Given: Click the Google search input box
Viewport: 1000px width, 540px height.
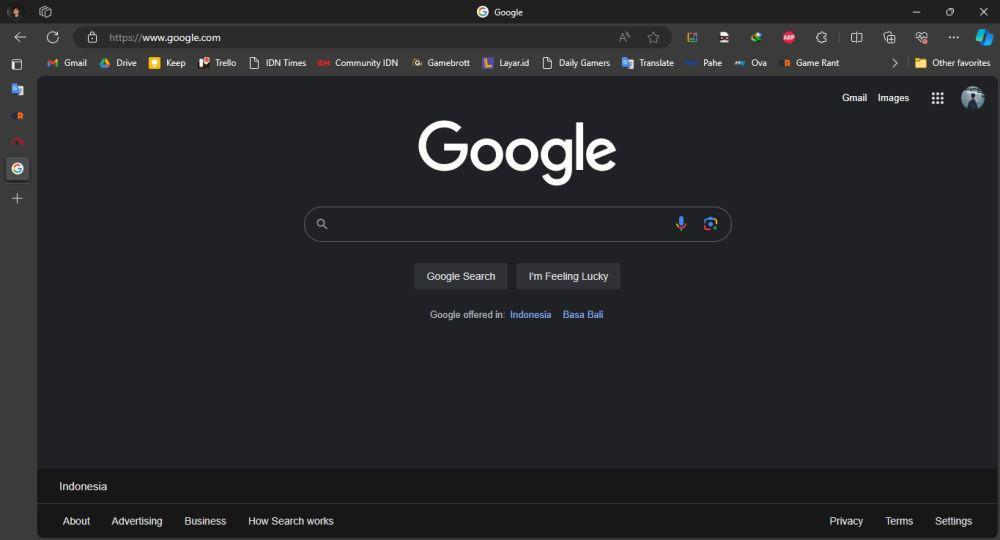Looking at the screenshot, I should [517, 224].
